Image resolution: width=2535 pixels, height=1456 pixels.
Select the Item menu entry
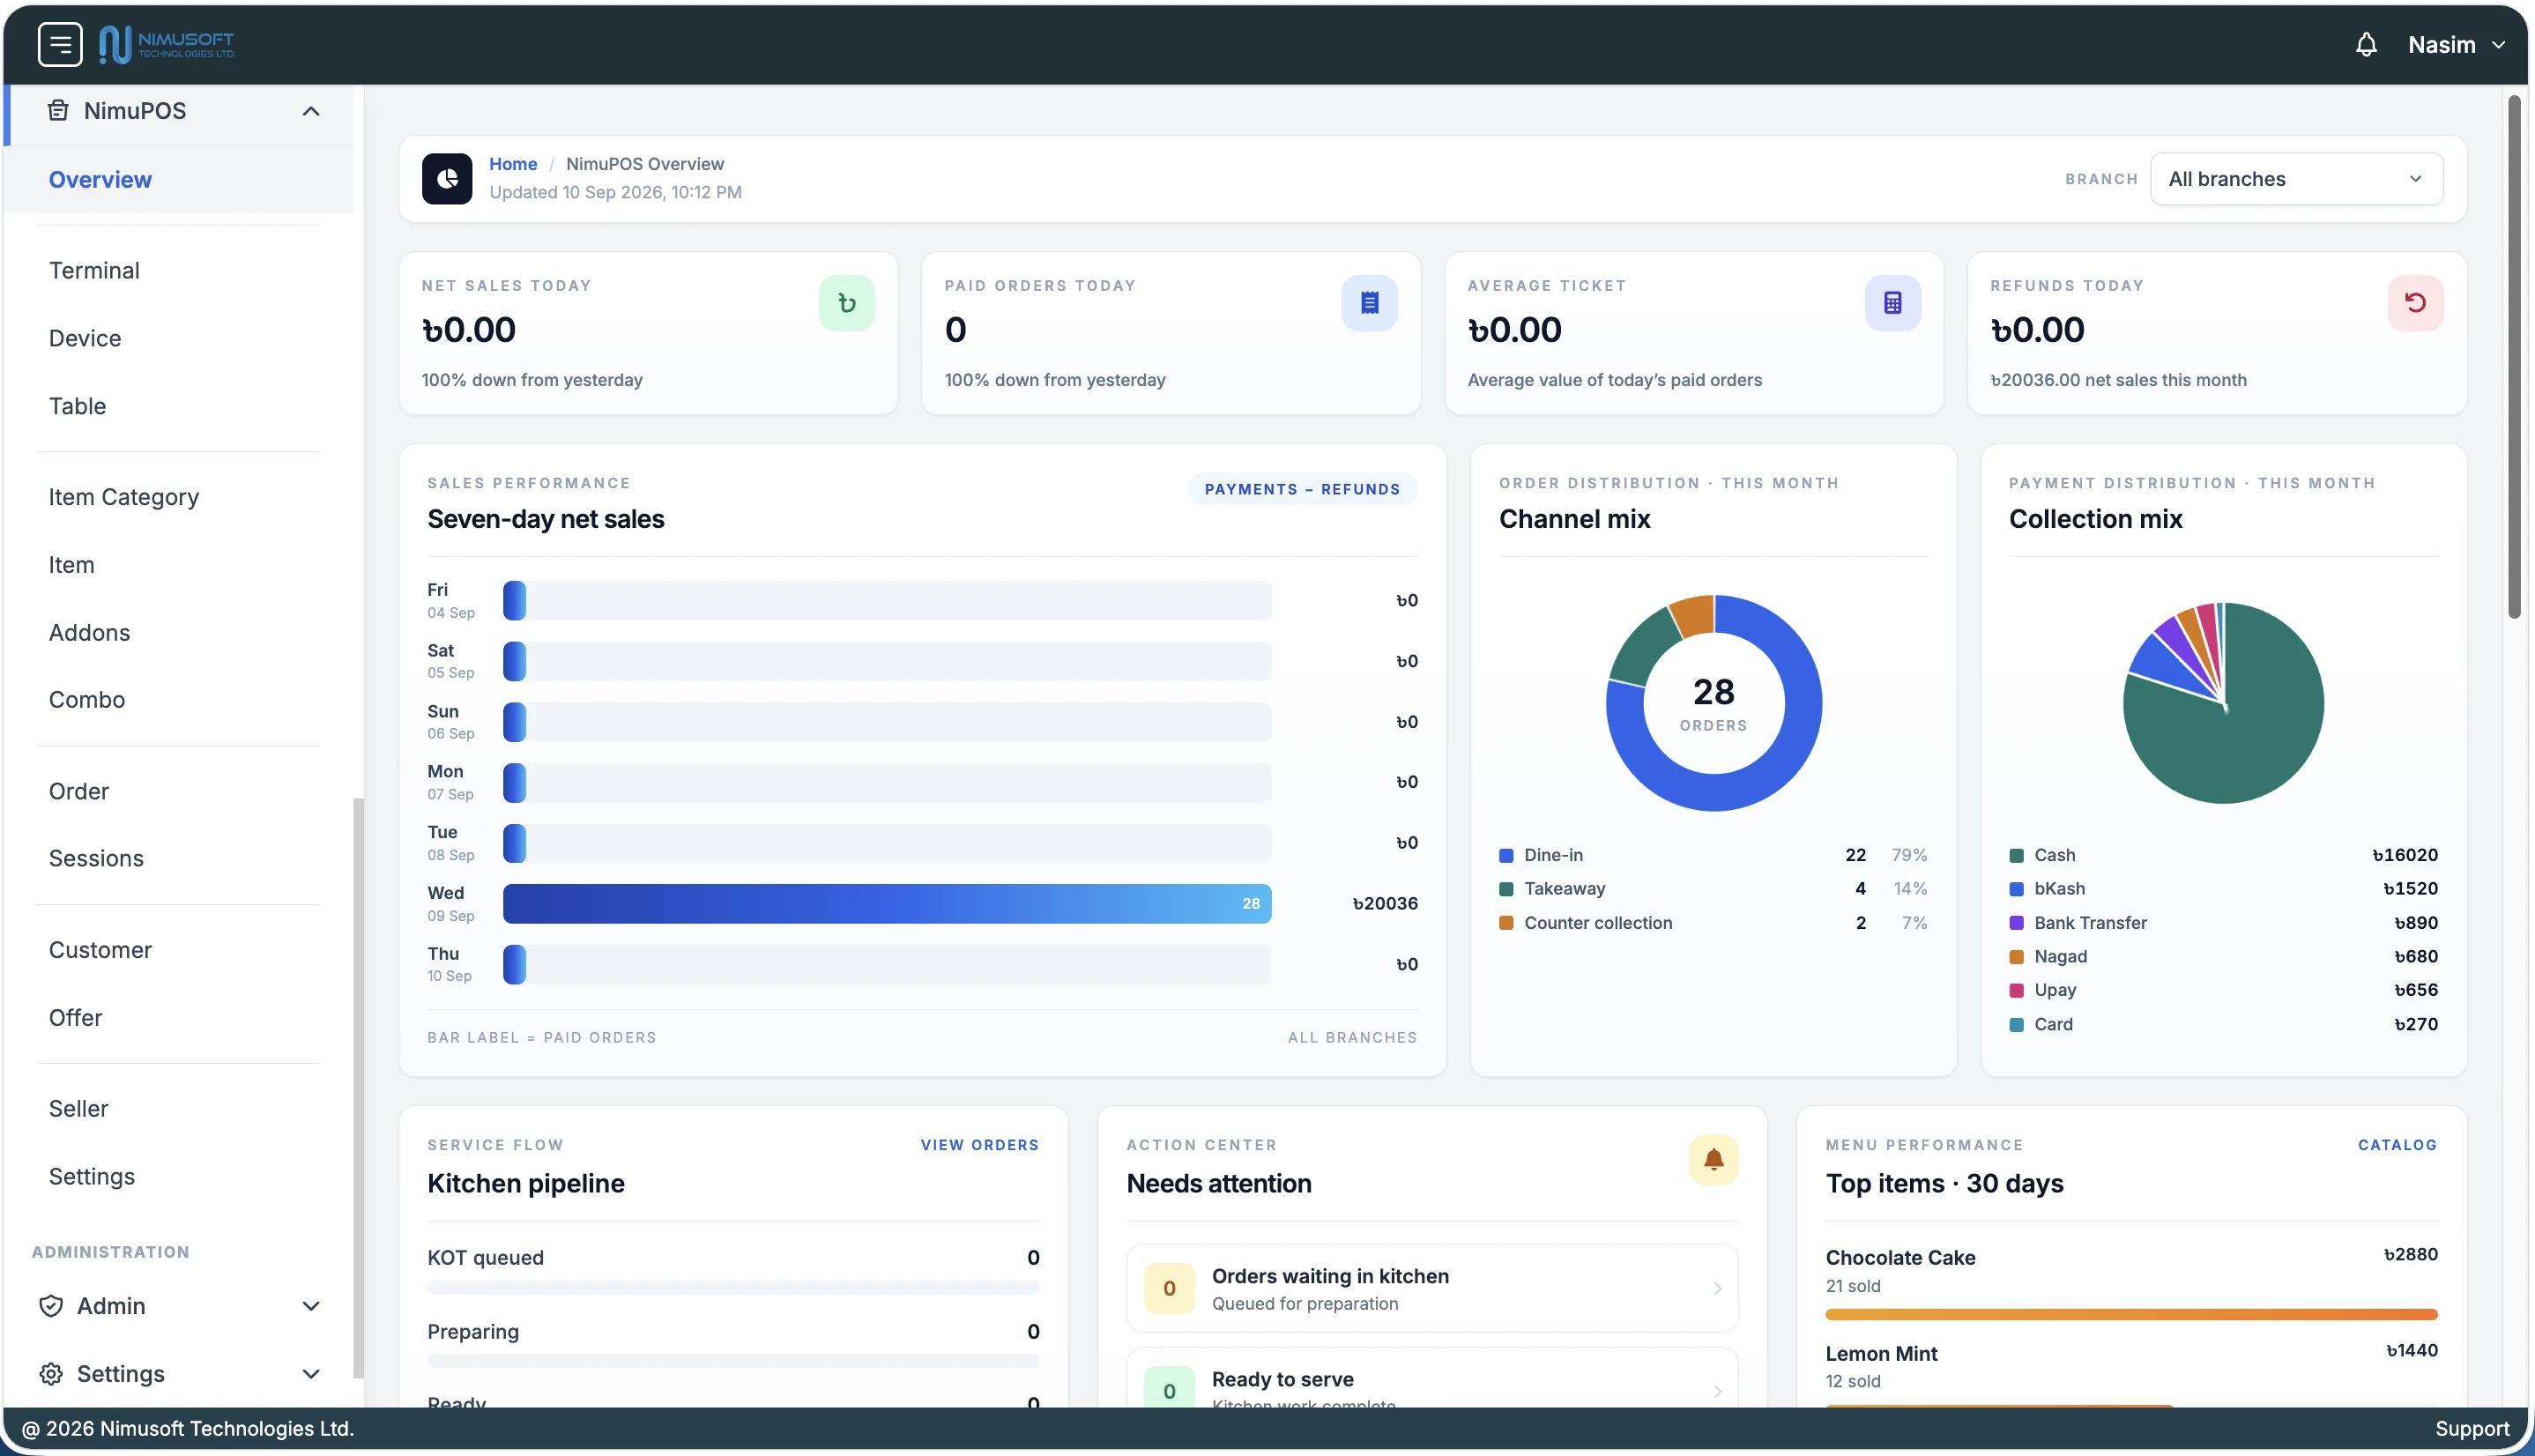[x=71, y=565]
